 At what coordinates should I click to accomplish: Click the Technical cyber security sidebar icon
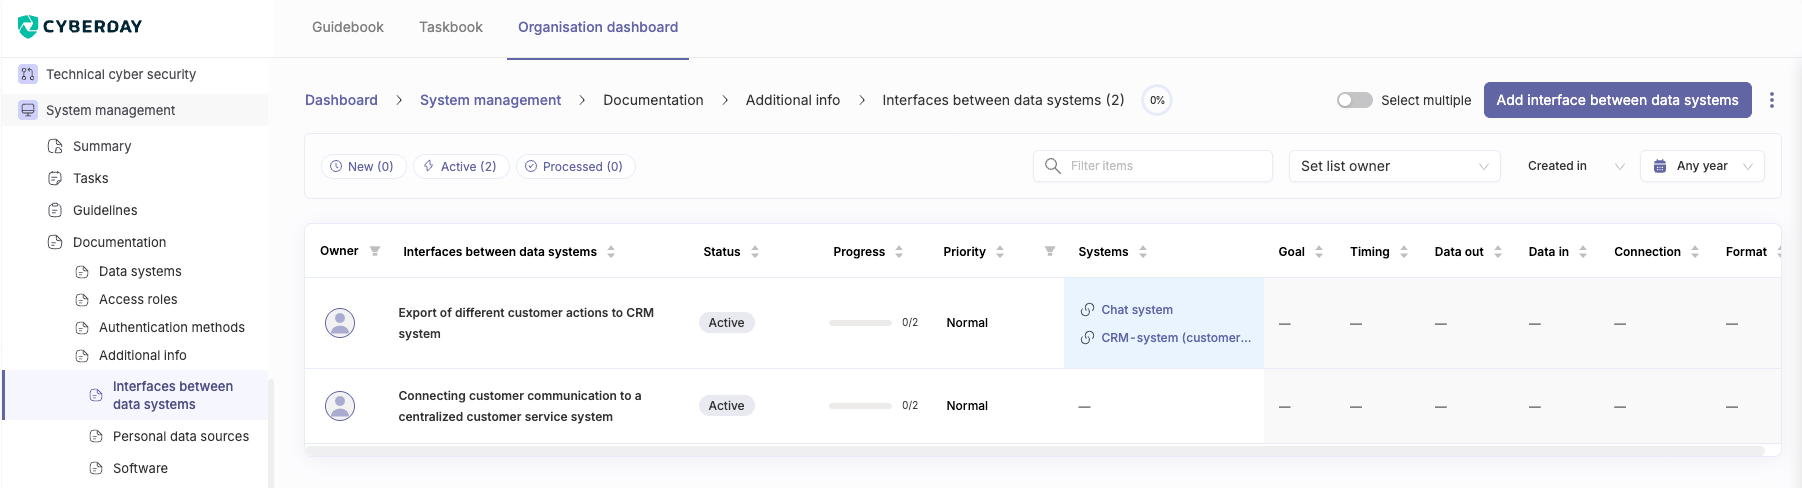(28, 74)
